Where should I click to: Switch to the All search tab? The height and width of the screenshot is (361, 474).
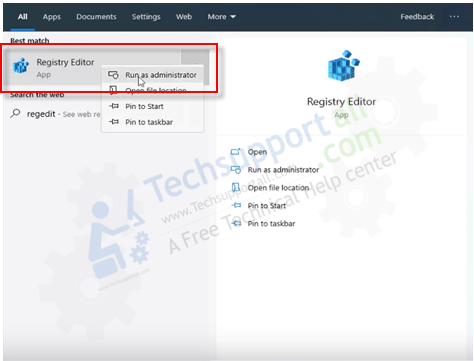click(x=22, y=17)
